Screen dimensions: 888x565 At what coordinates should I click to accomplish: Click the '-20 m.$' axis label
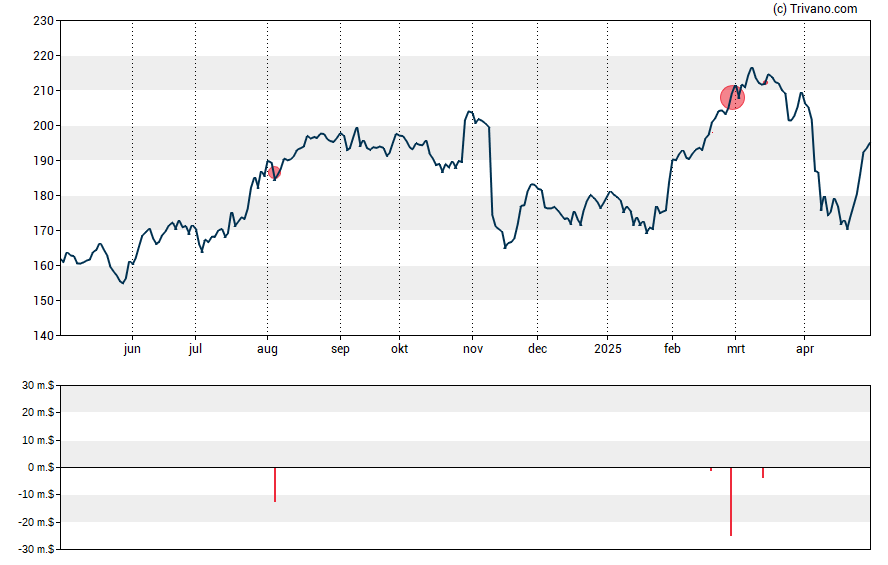(x=36, y=523)
